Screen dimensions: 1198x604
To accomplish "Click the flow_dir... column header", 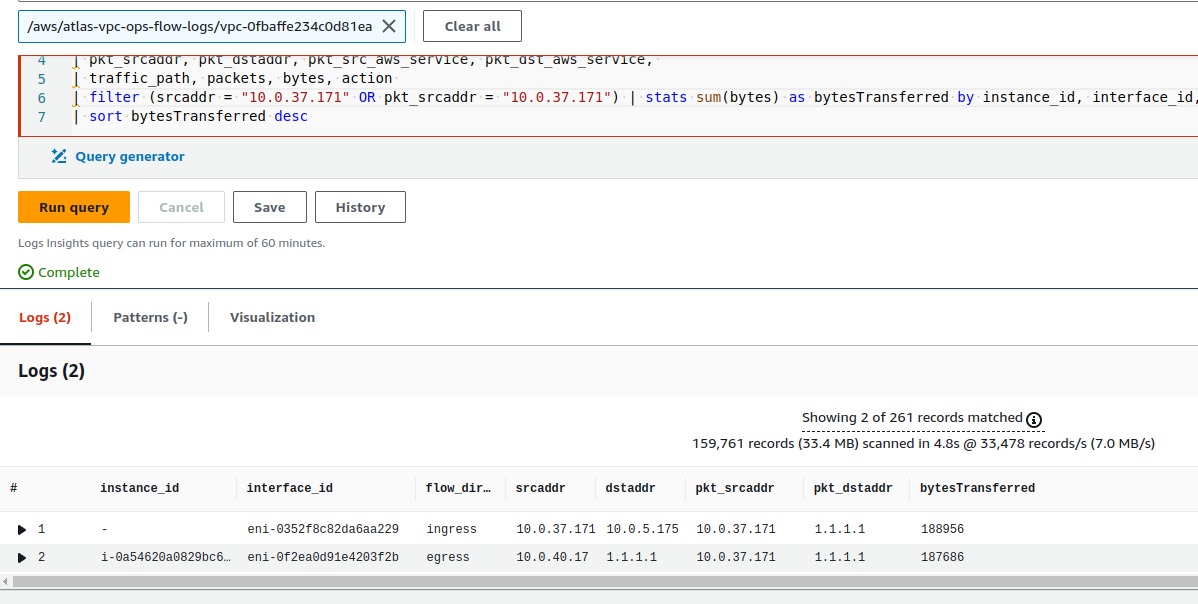I will [458, 489].
